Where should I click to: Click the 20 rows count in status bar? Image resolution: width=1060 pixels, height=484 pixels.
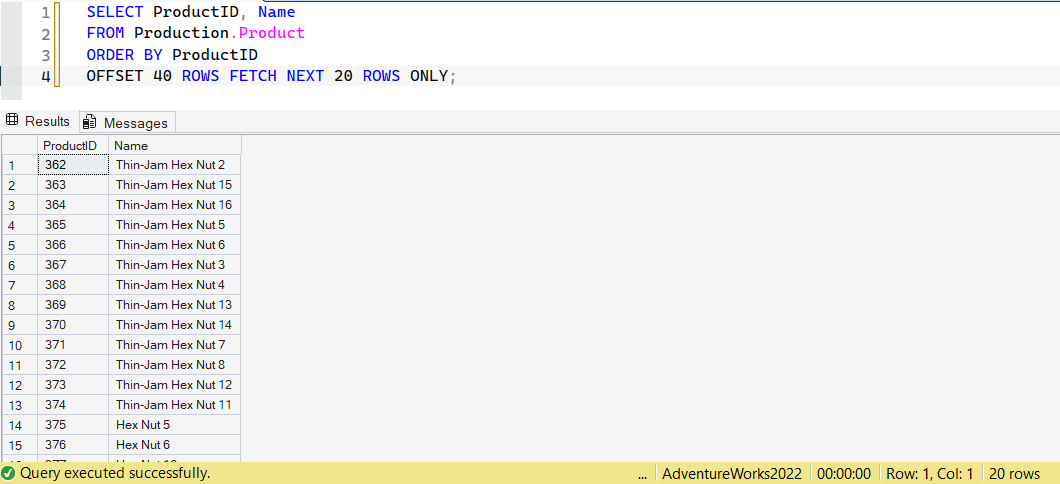pos(1014,473)
